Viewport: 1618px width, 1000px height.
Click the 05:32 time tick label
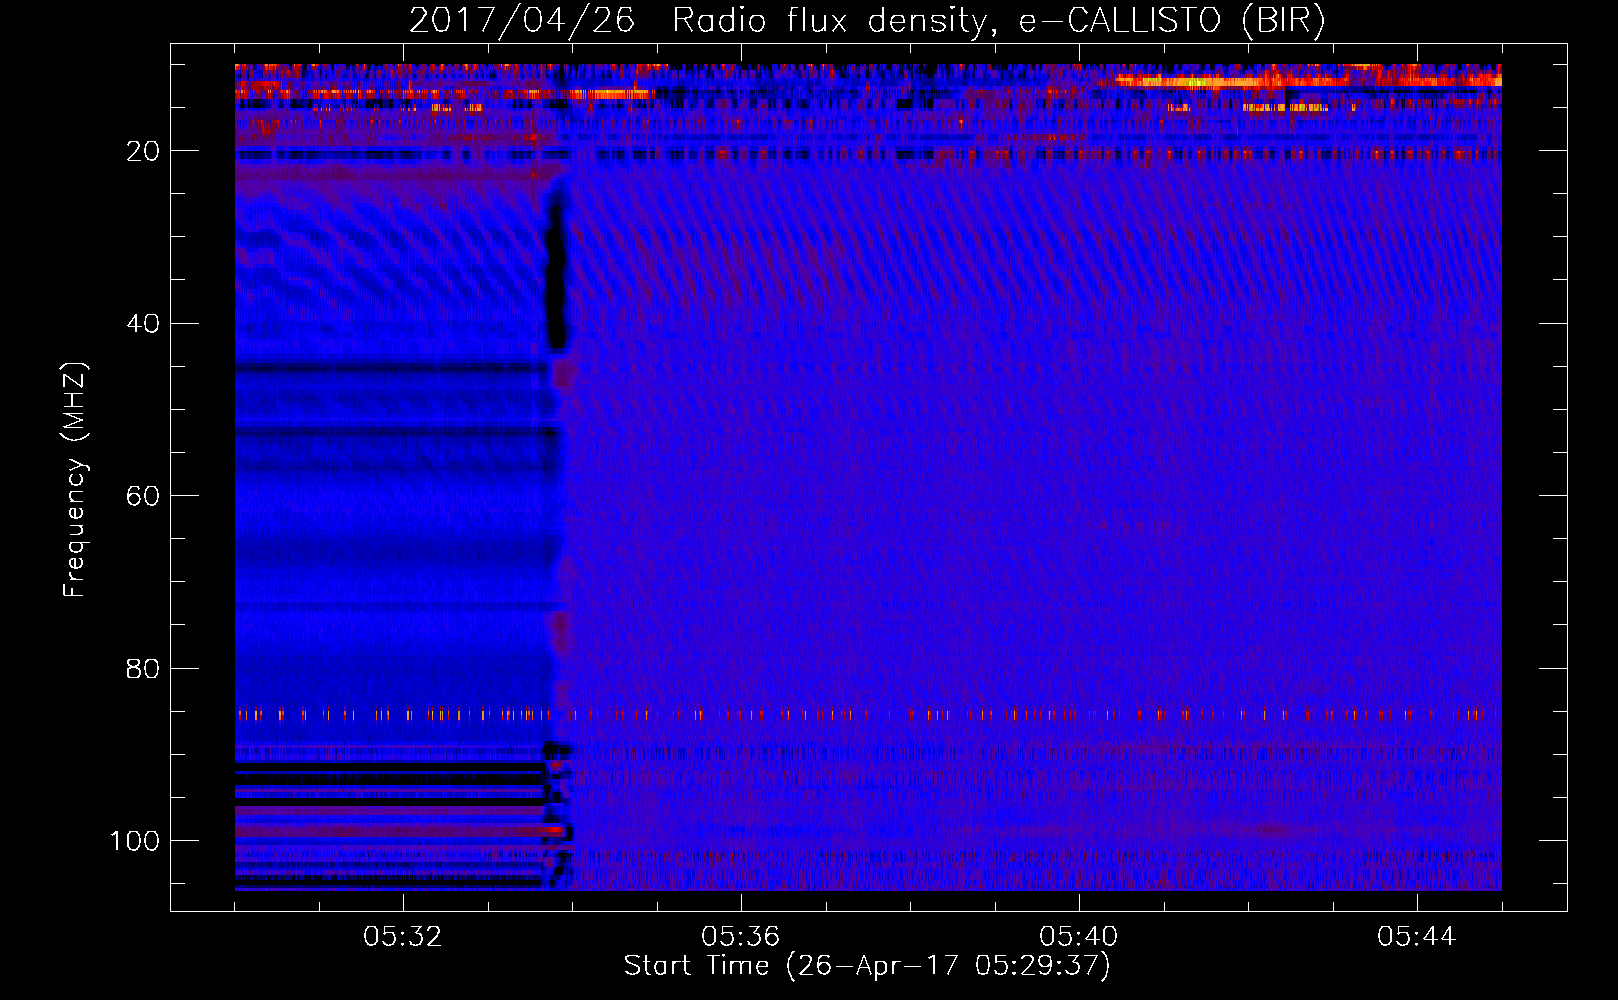(403, 937)
